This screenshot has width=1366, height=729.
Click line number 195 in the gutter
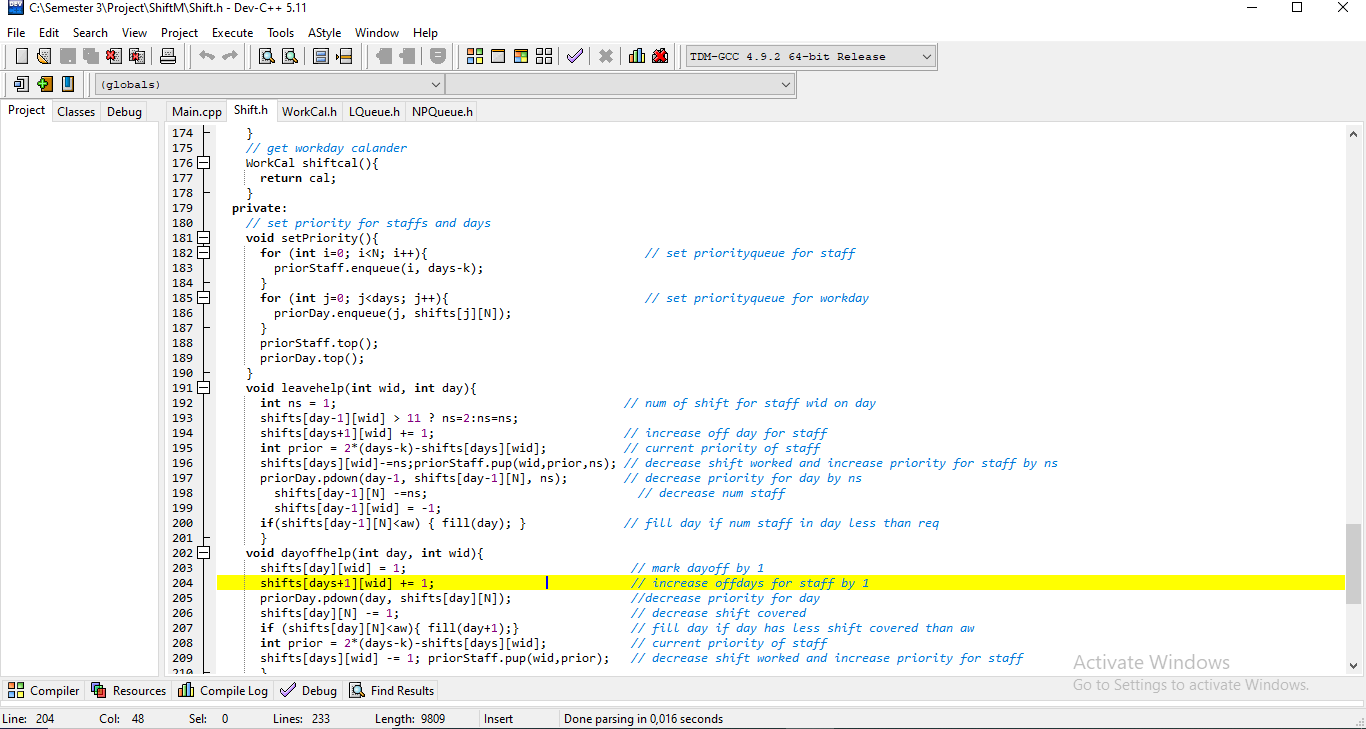pyautogui.click(x=182, y=448)
